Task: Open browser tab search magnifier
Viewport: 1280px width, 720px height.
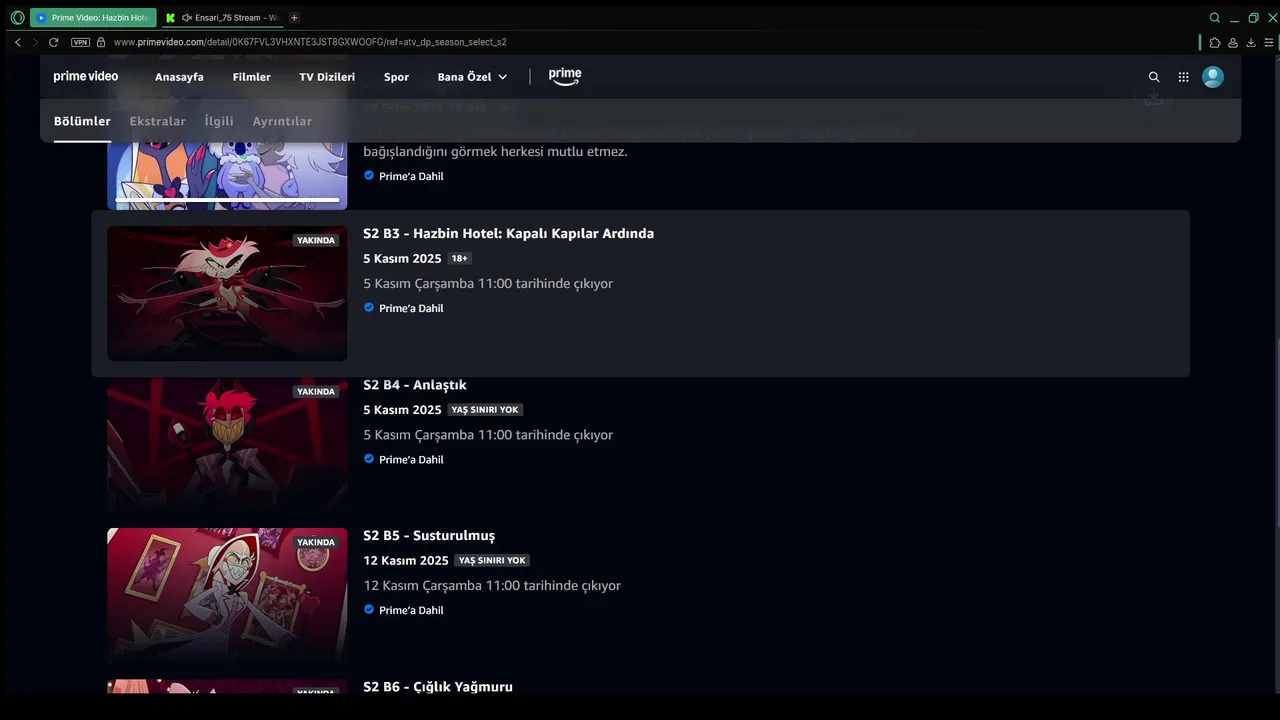Action: (1215, 17)
